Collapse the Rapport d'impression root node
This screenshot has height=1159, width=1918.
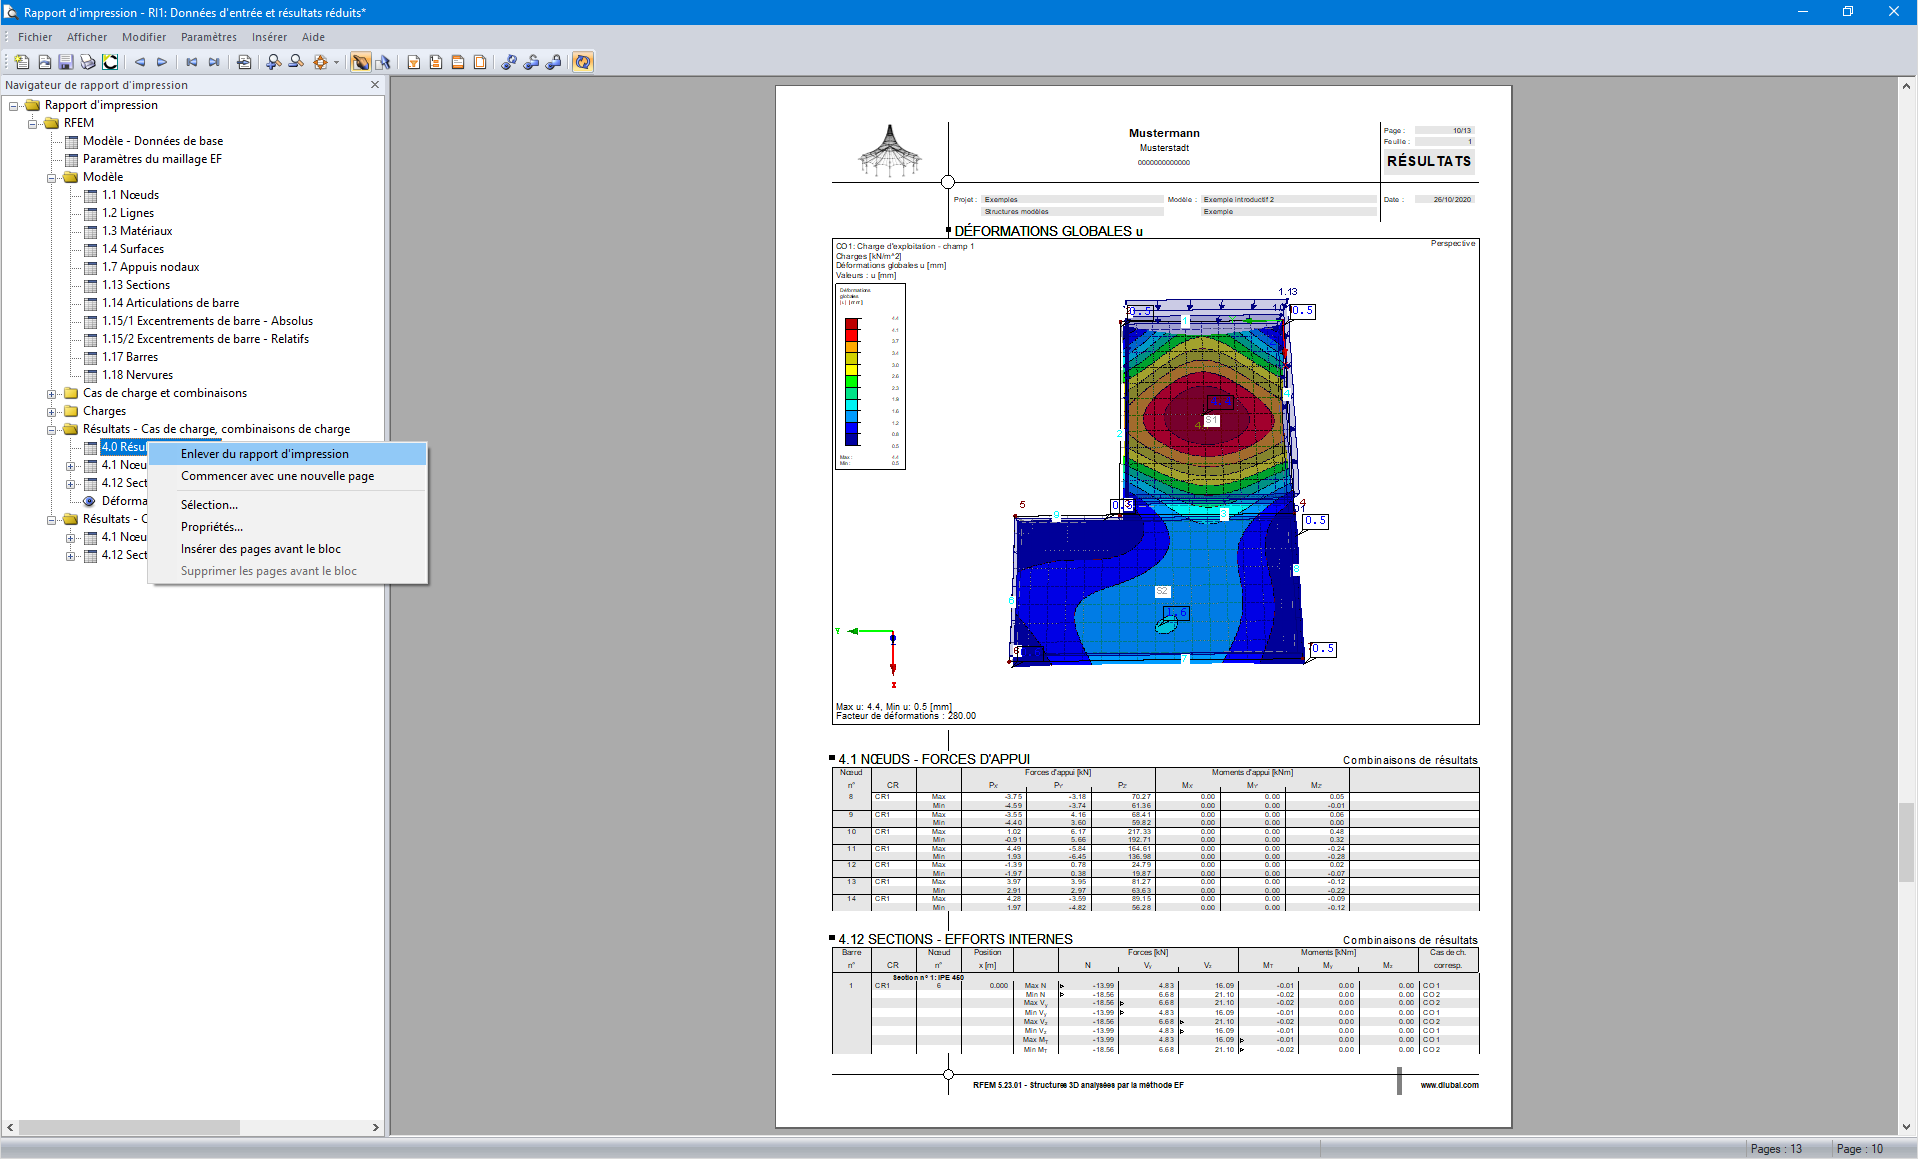pos(14,105)
